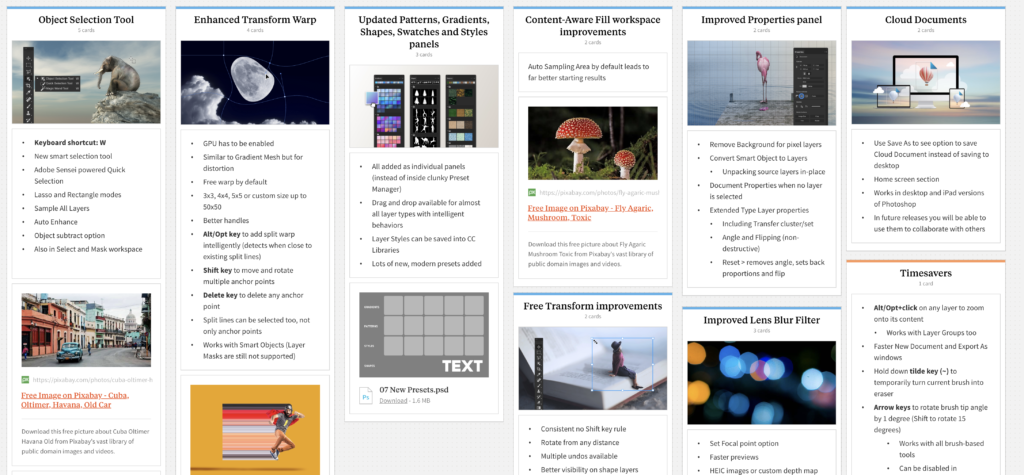The image size is (1024, 475).
Task: Click the 'Works with Layer Groups too' sub-bullet
Action: click(930, 333)
